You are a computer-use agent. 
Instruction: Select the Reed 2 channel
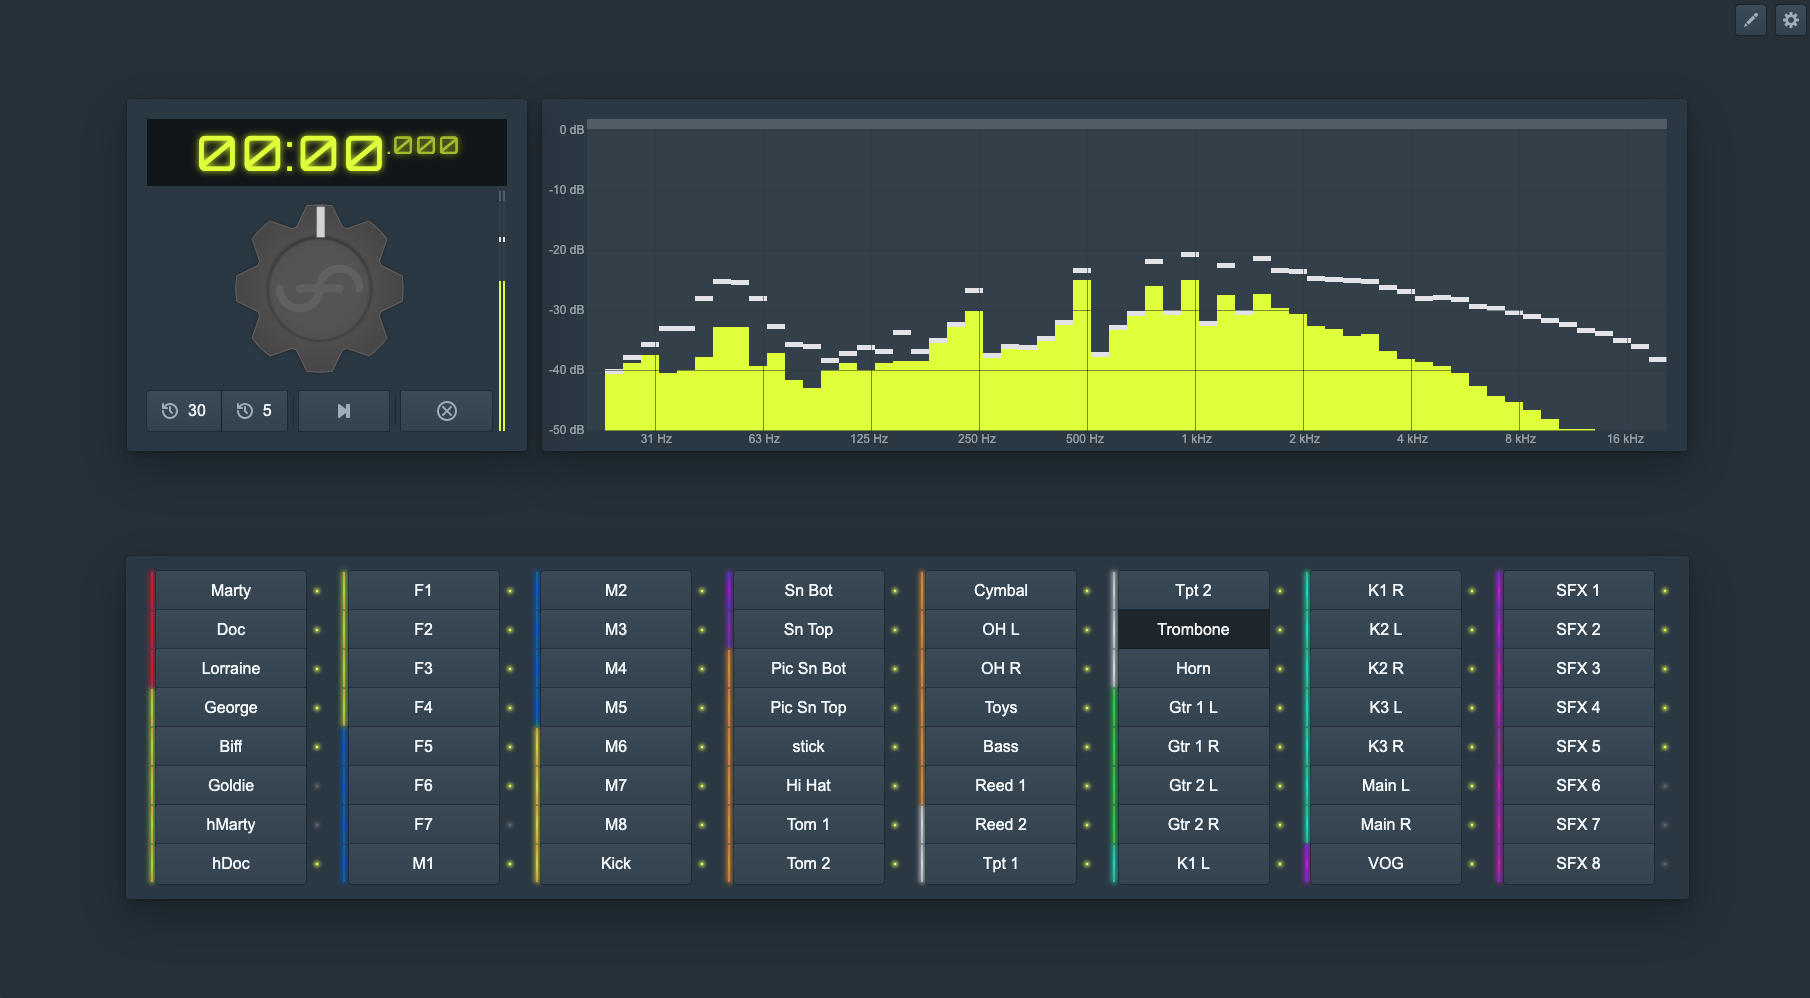point(1001,824)
